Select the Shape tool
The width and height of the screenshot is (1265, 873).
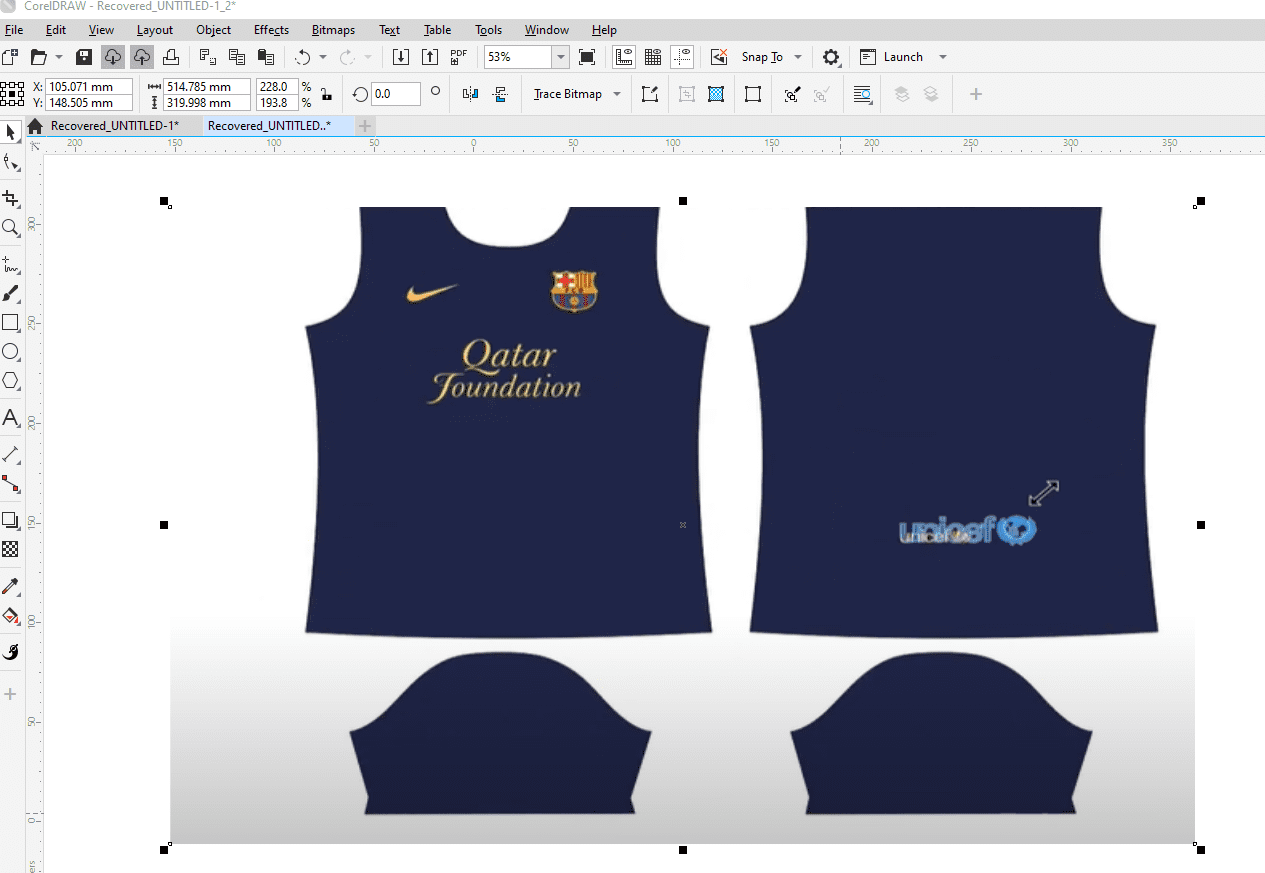click(x=11, y=163)
